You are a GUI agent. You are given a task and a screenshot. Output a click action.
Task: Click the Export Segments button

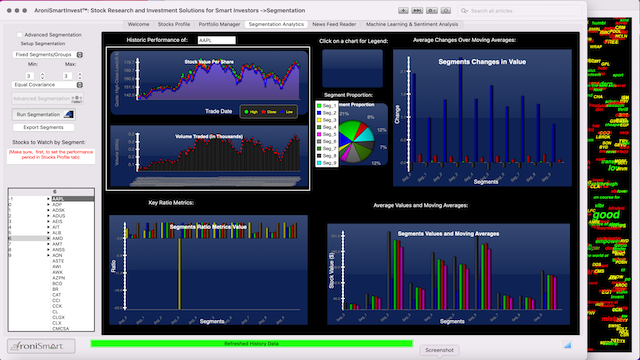(43, 127)
